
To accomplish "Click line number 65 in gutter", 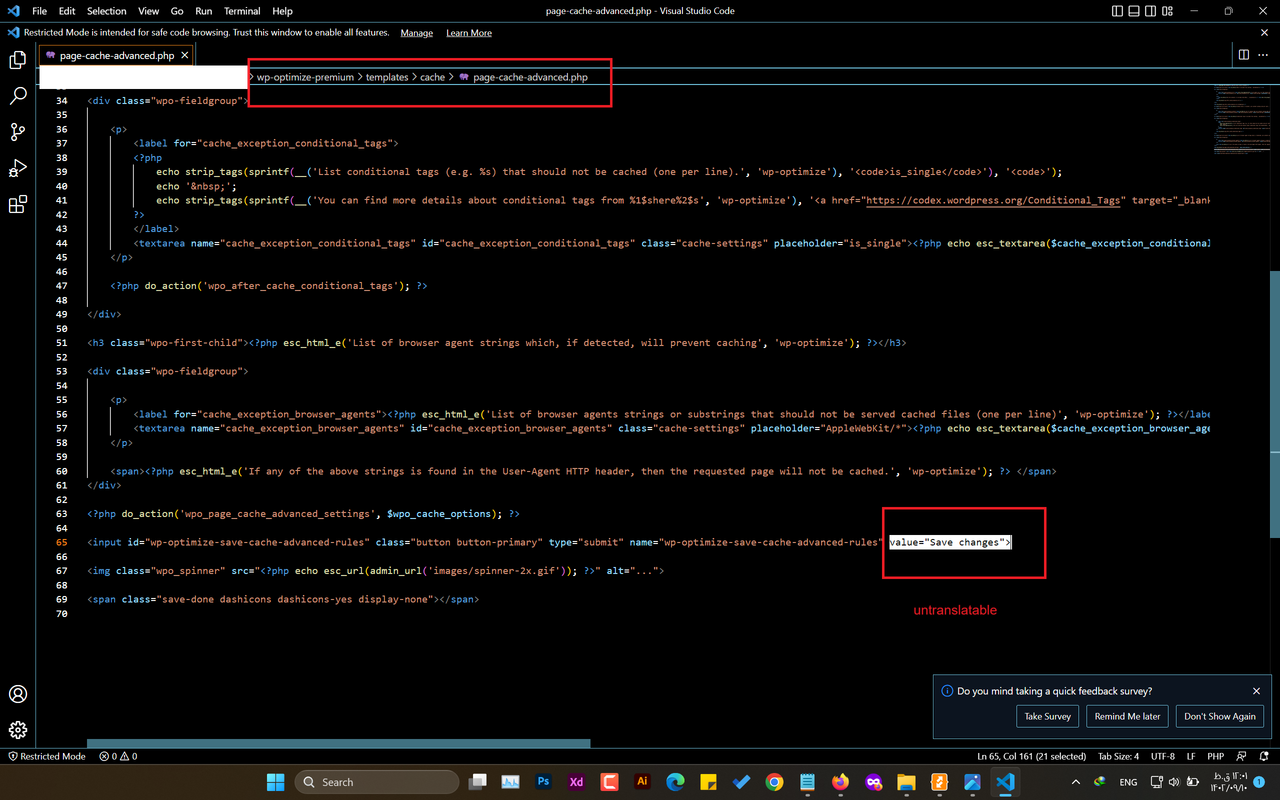I will point(62,542).
